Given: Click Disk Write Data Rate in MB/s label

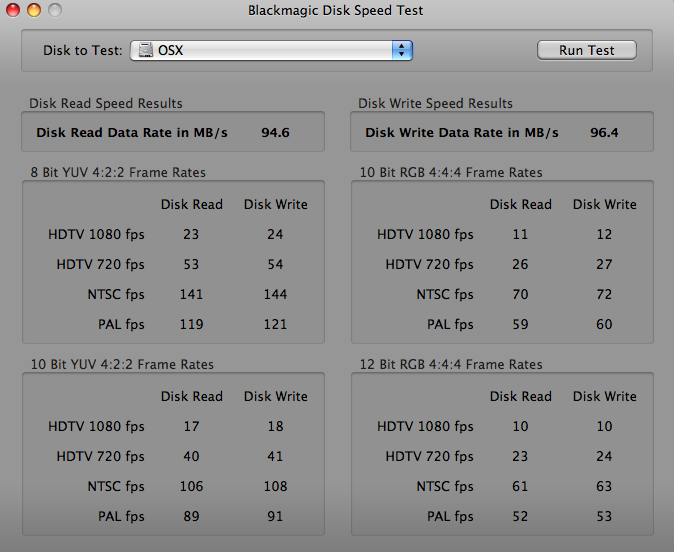Looking at the screenshot, I should pos(462,132).
